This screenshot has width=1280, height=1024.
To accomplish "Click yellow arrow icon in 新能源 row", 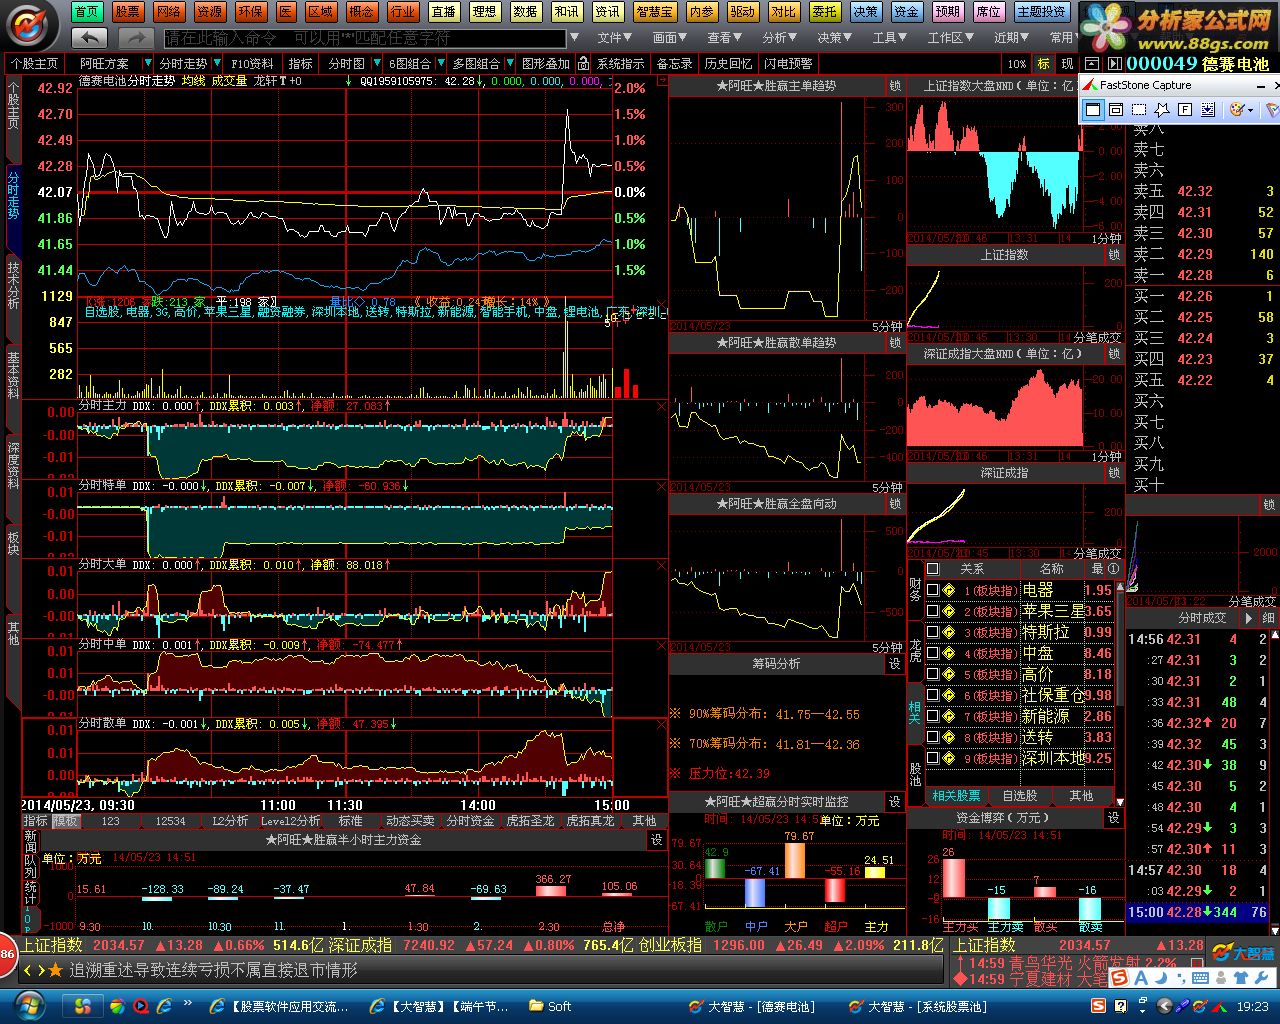I will click(948, 716).
